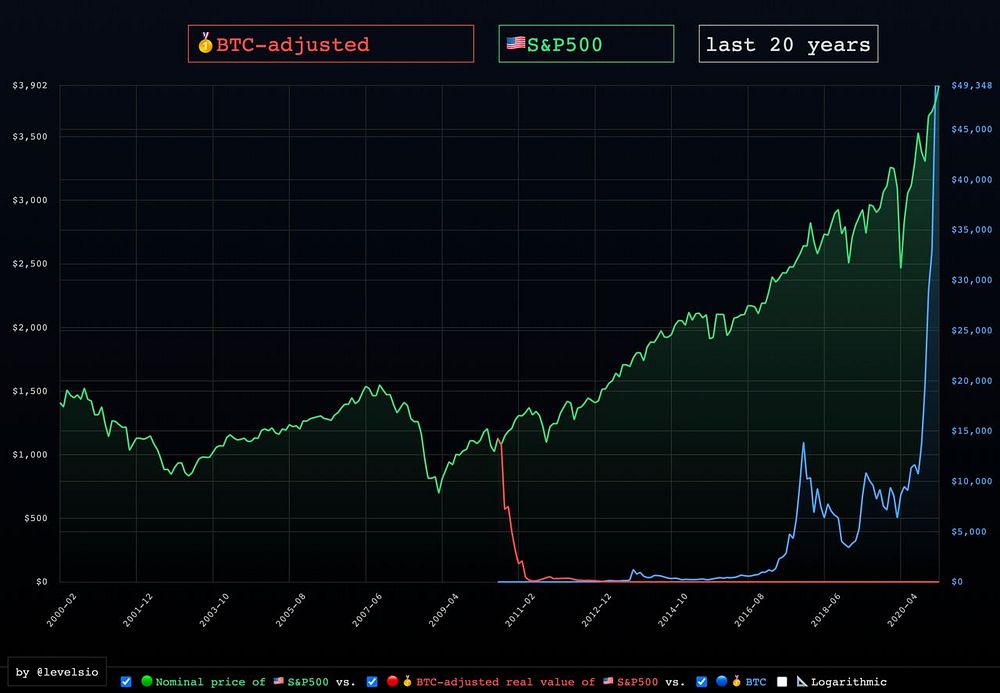Open the last 20 years range selector
This screenshot has height=693, width=1000.
[788, 44]
